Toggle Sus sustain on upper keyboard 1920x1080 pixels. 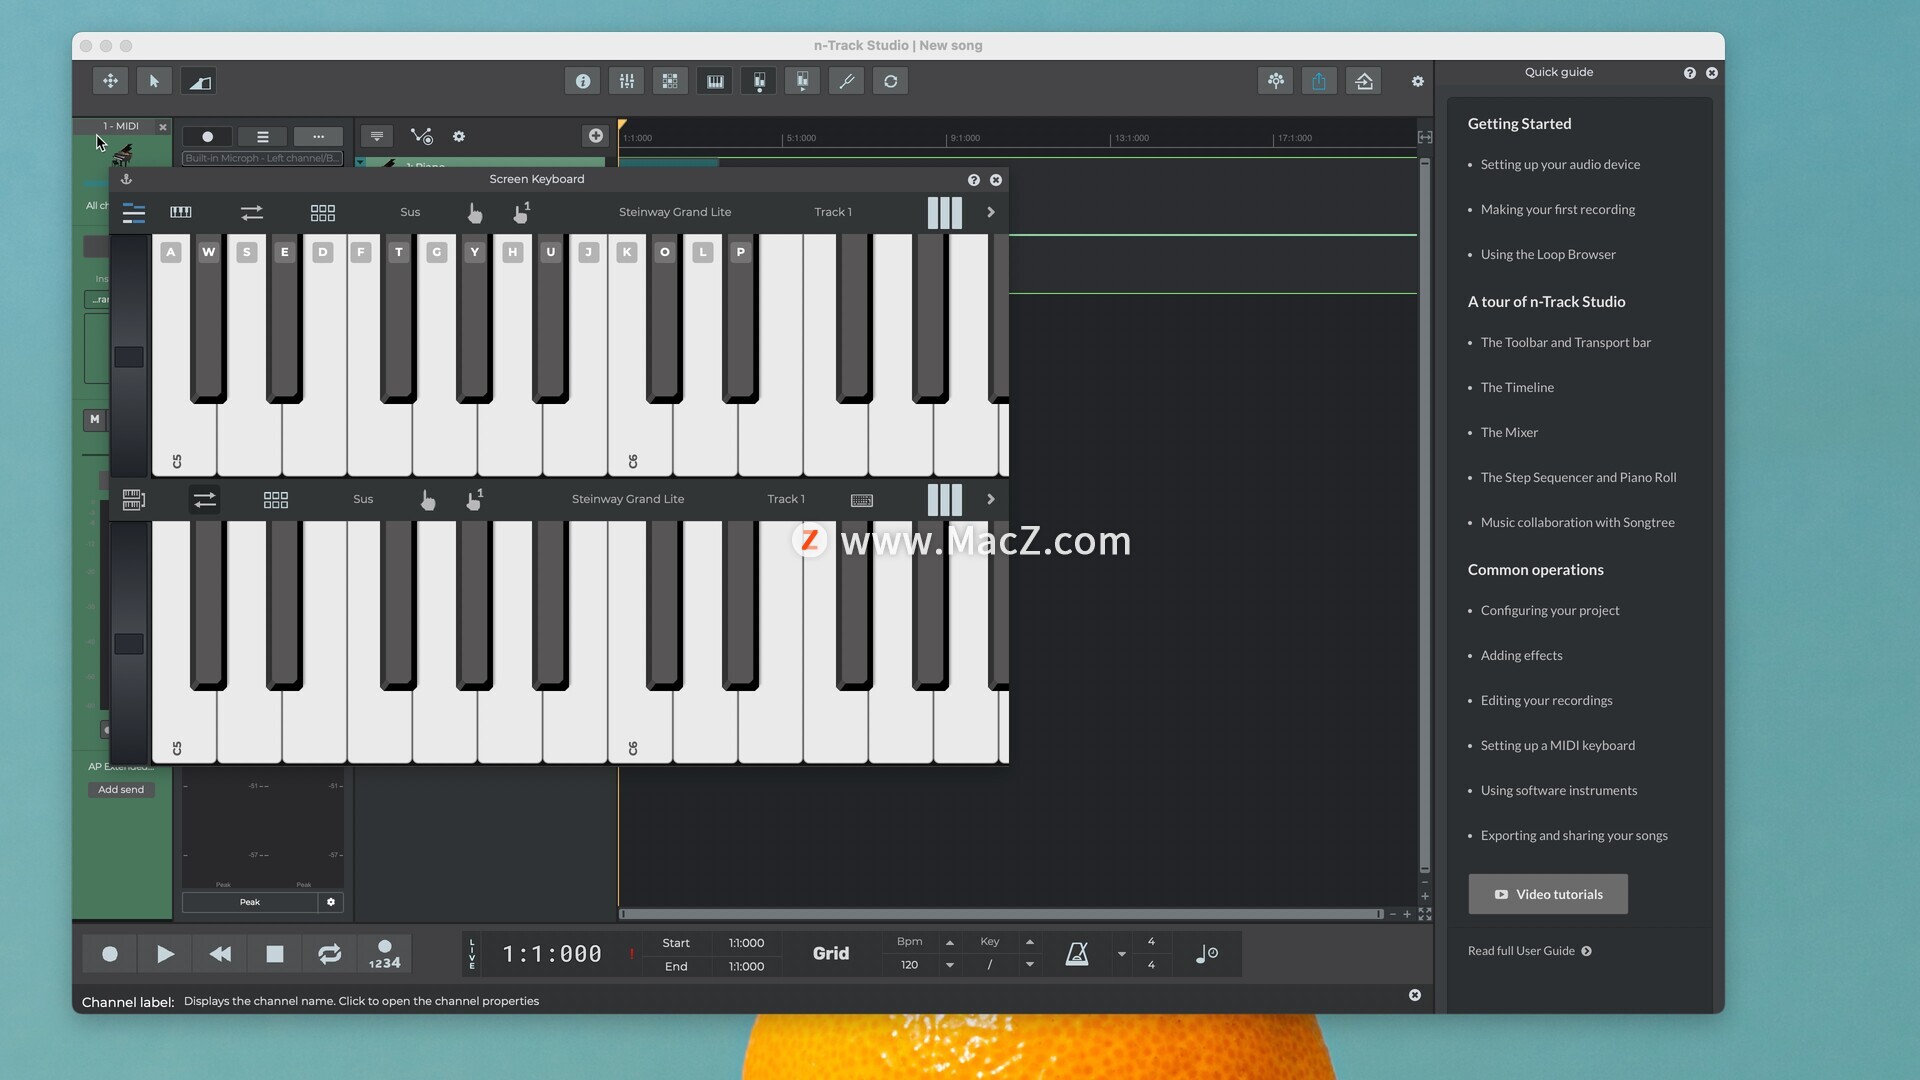point(410,212)
